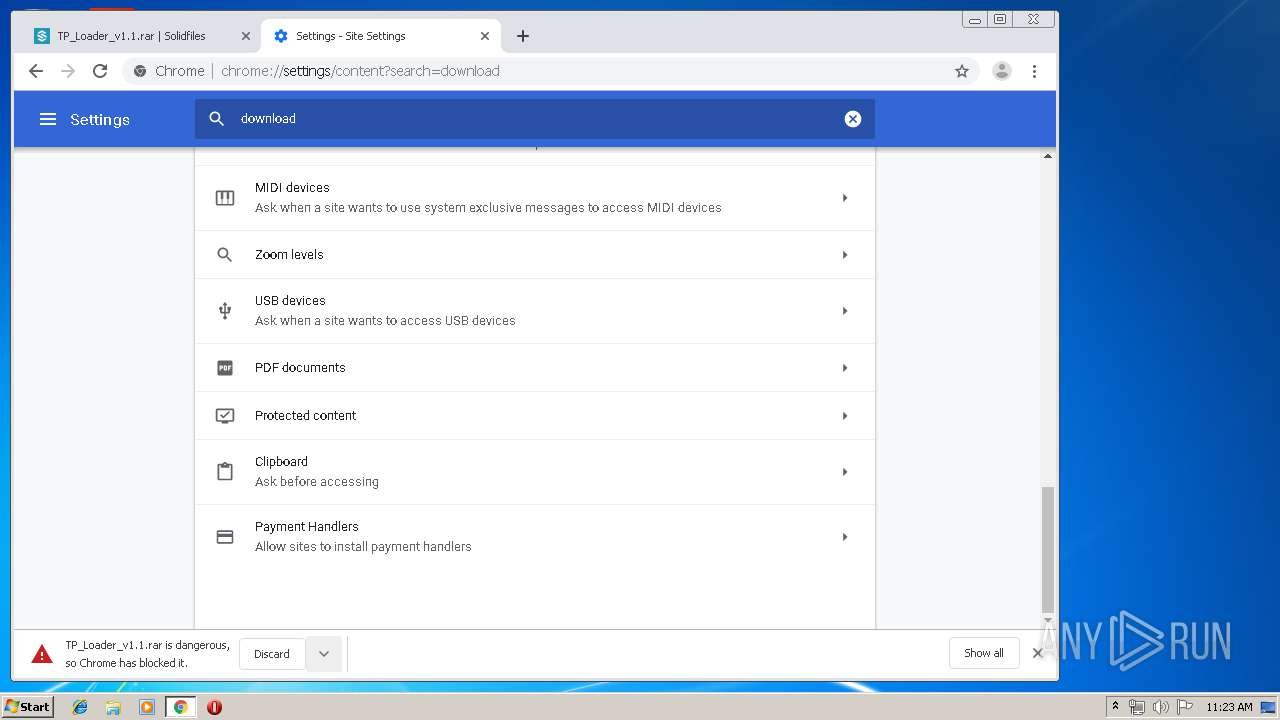Show hidden tray icons

tap(1116, 707)
